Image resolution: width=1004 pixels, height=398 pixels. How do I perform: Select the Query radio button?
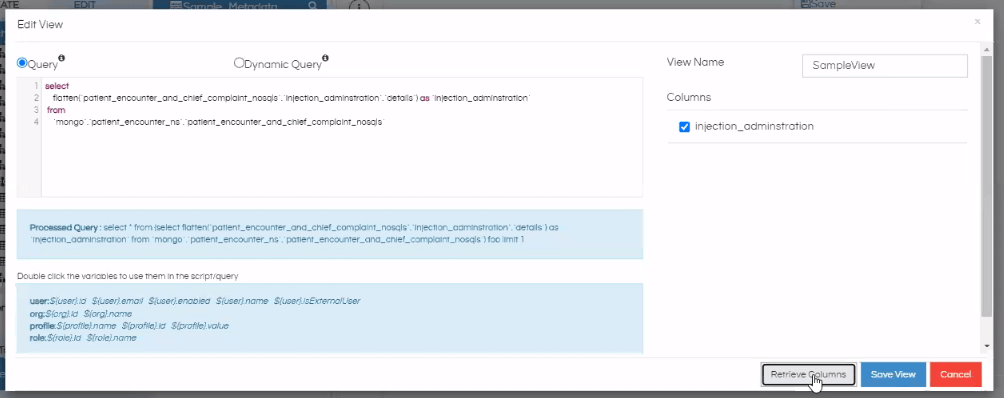[22, 63]
